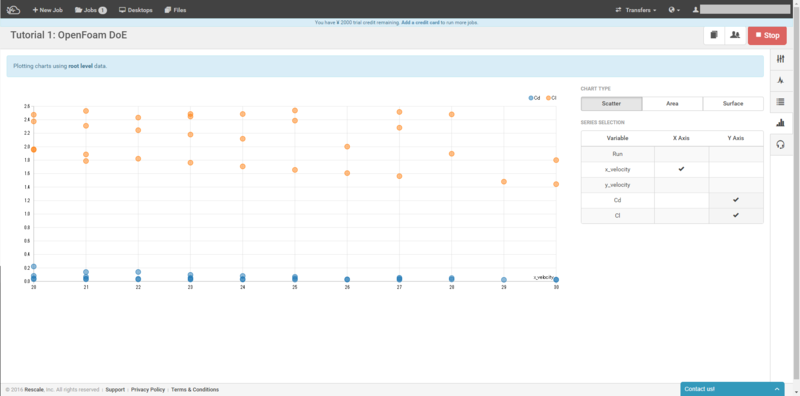Follow the Add a credit card link

click(420, 22)
